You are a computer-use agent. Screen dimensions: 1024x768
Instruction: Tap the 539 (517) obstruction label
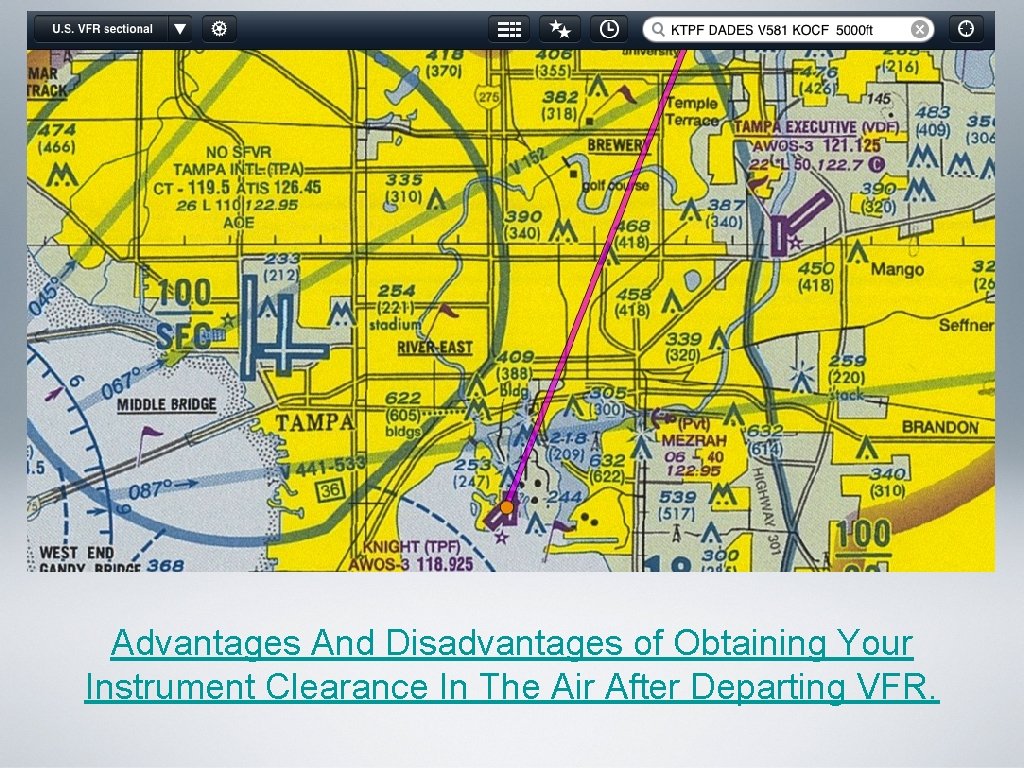(x=677, y=505)
